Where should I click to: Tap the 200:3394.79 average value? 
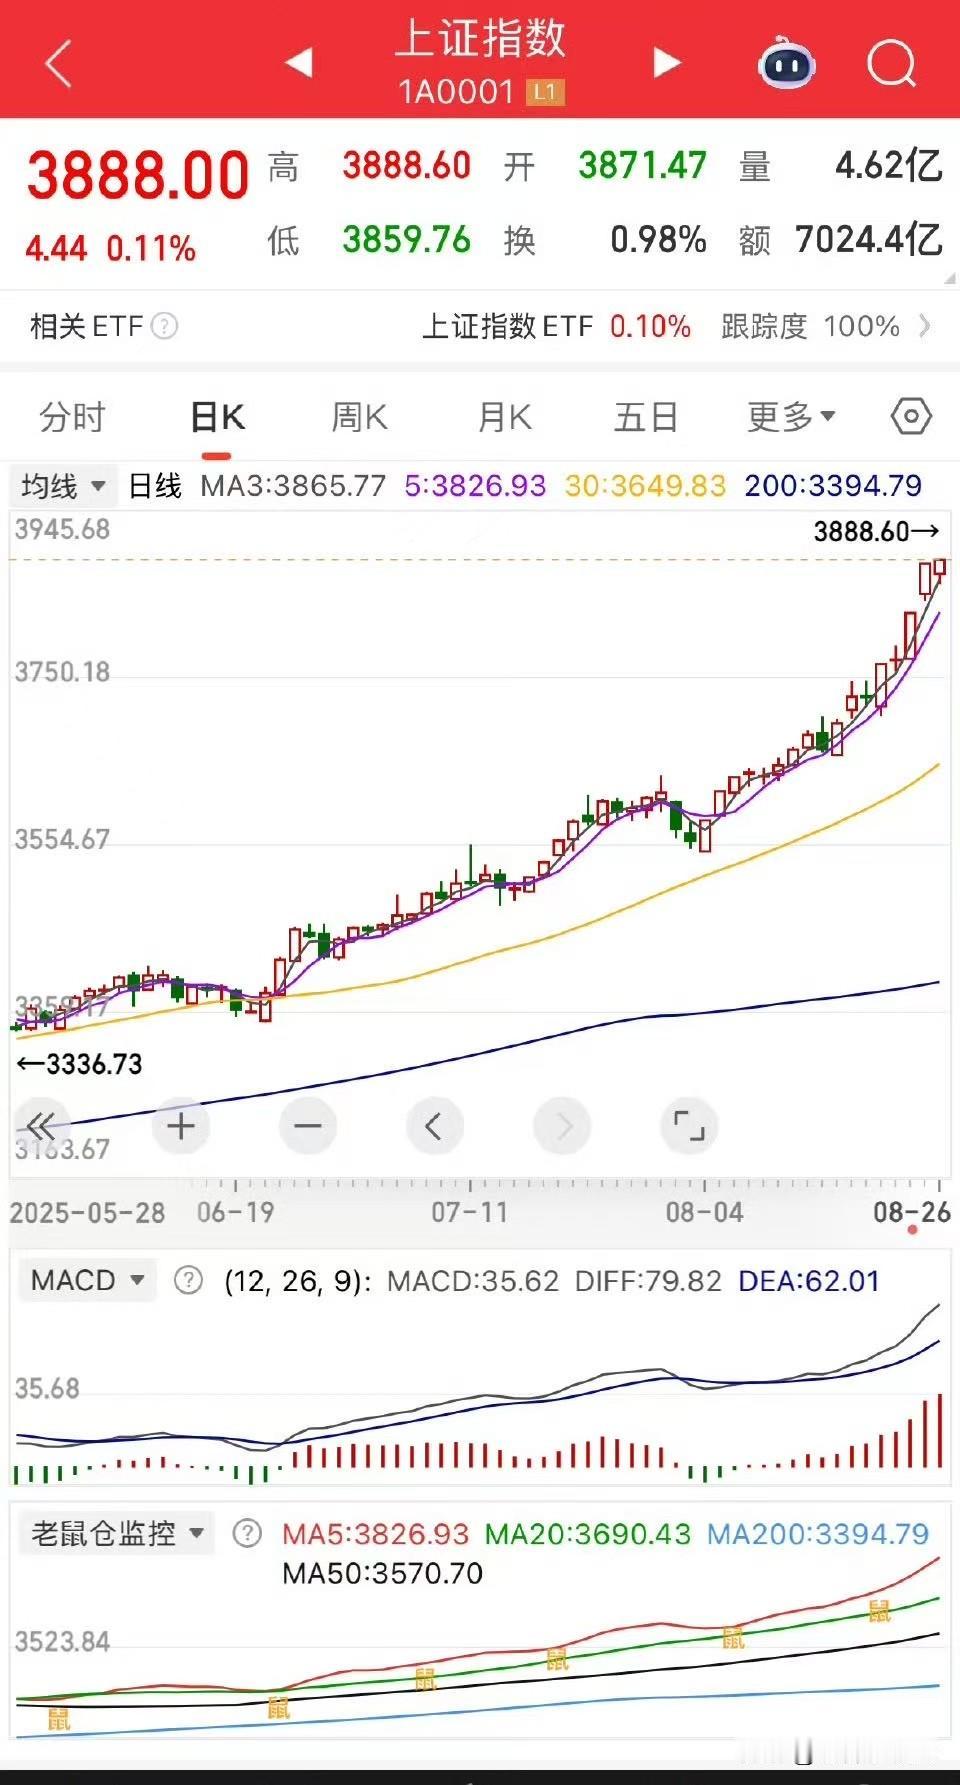coord(833,486)
